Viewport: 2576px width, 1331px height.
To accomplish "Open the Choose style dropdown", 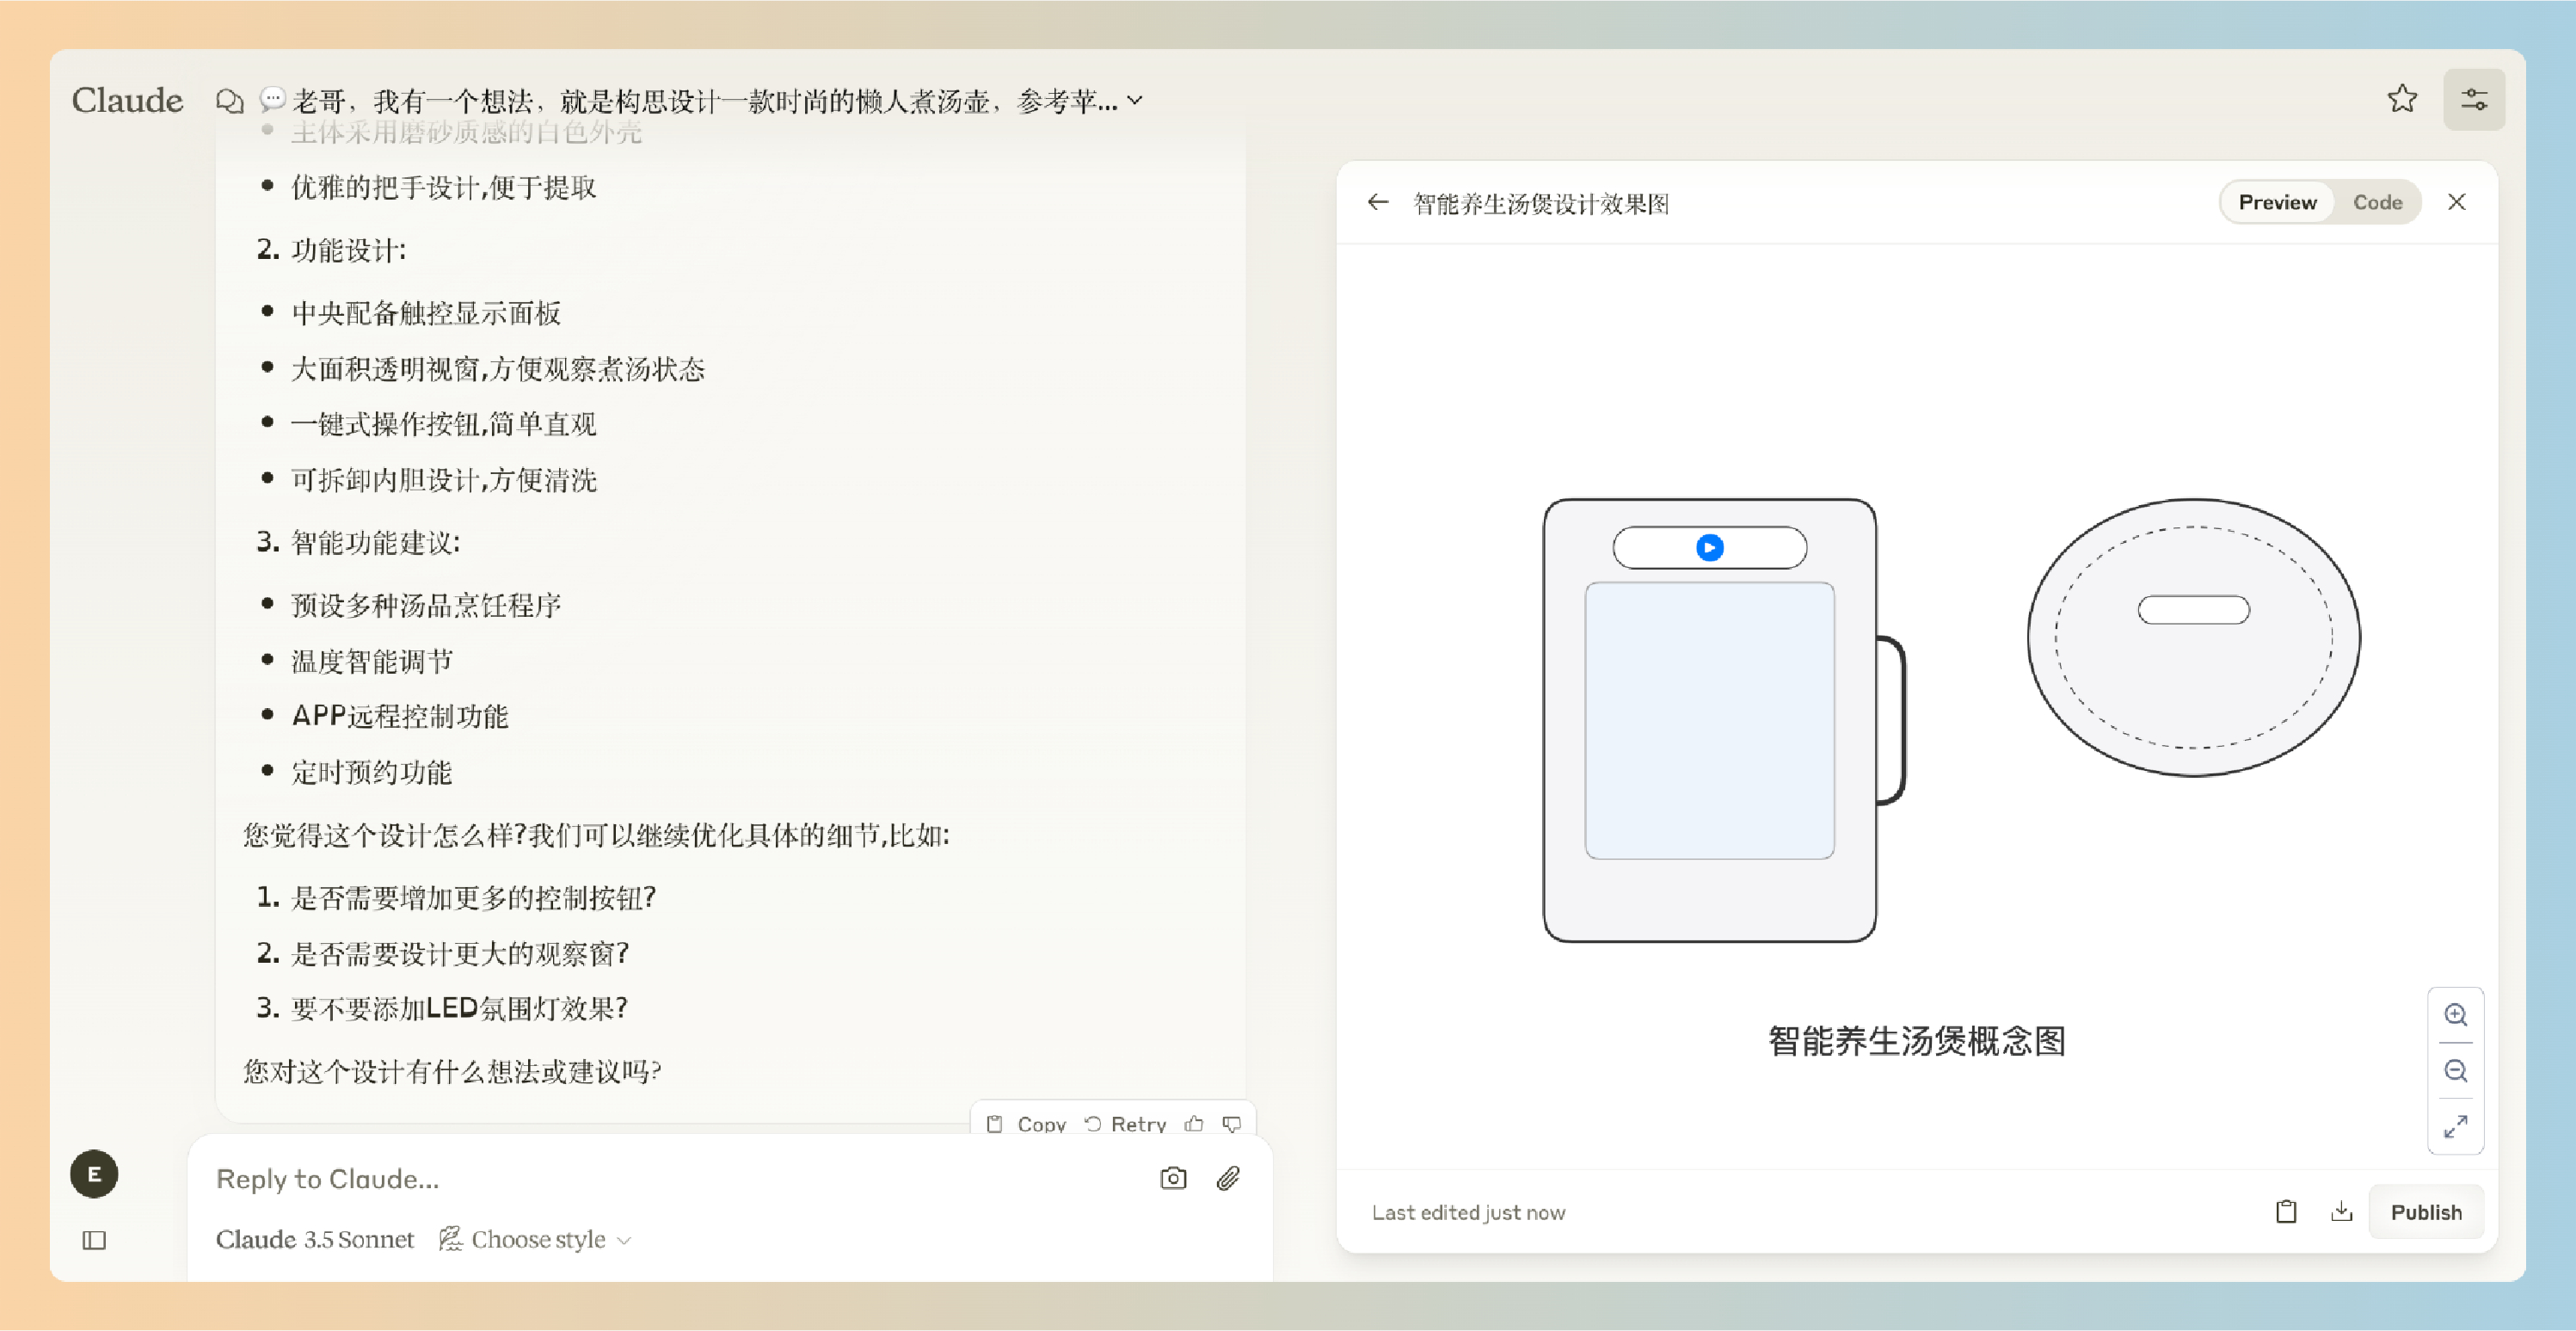I will coord(537,1239).
